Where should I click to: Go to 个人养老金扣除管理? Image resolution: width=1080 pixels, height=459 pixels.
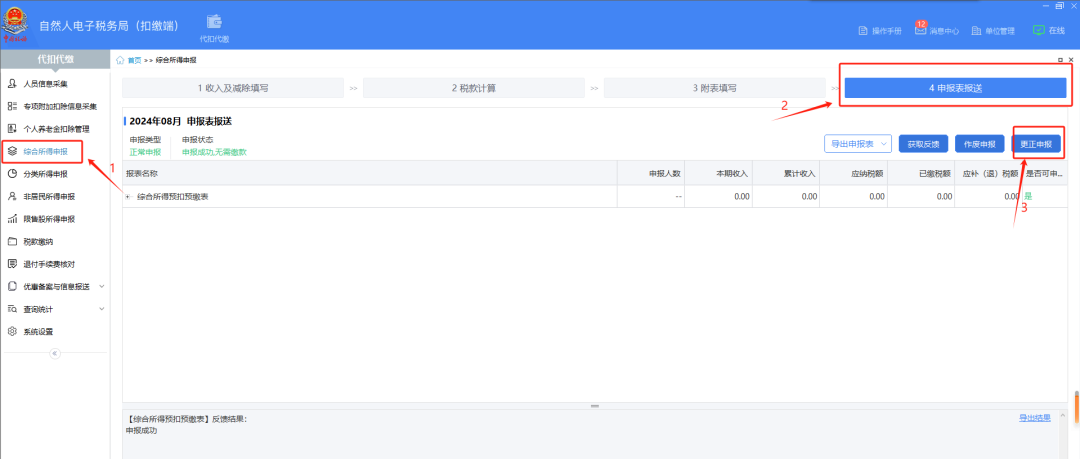[x=56, y=129]
